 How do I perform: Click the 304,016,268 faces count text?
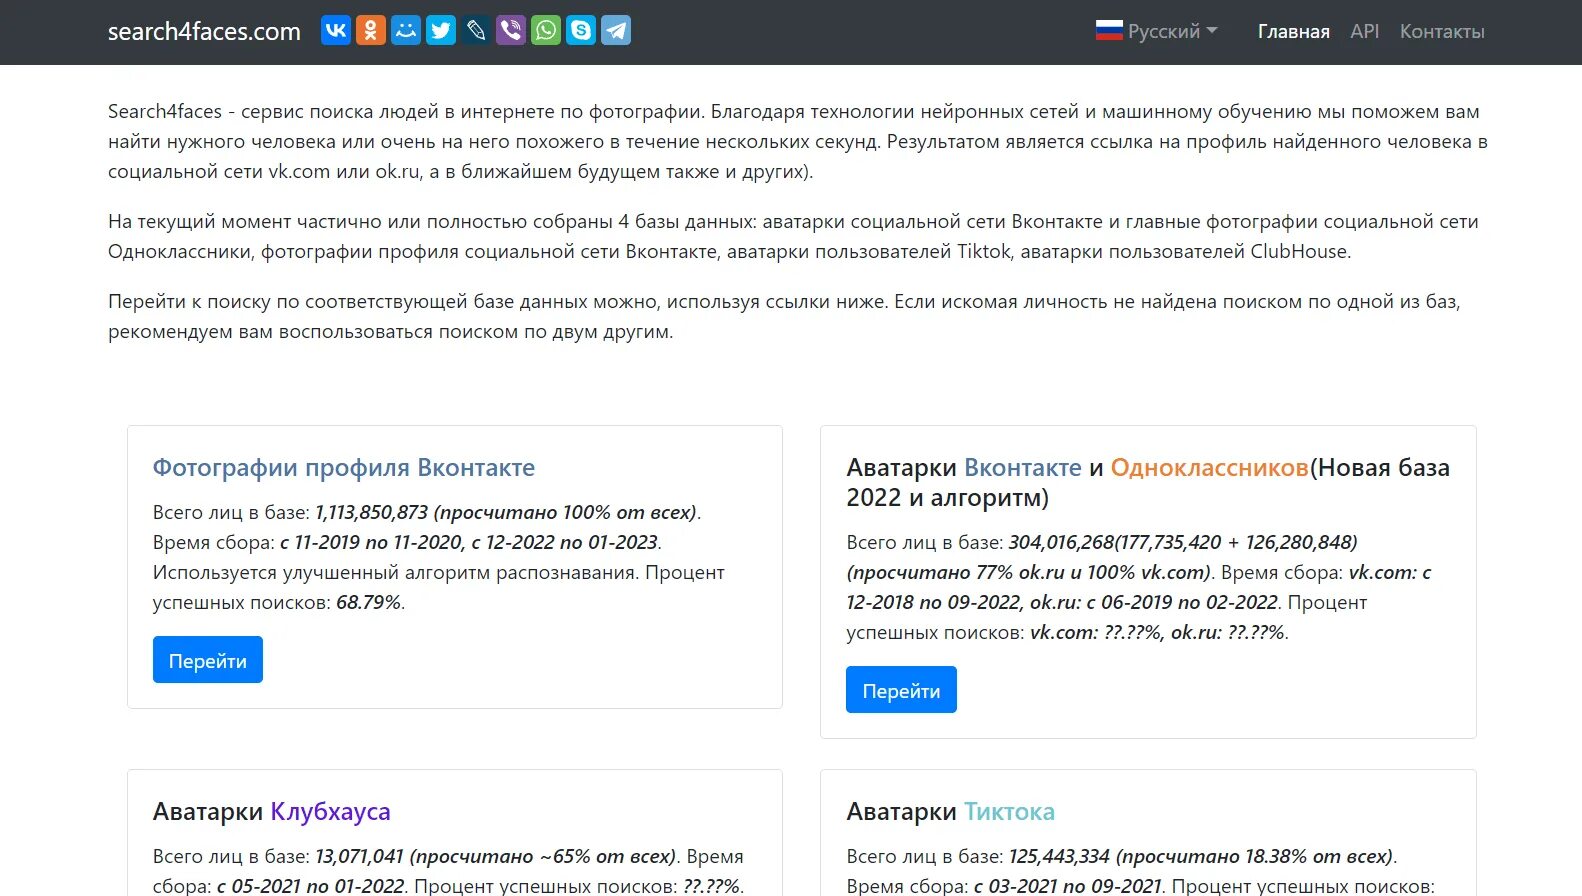[1061, 542]
